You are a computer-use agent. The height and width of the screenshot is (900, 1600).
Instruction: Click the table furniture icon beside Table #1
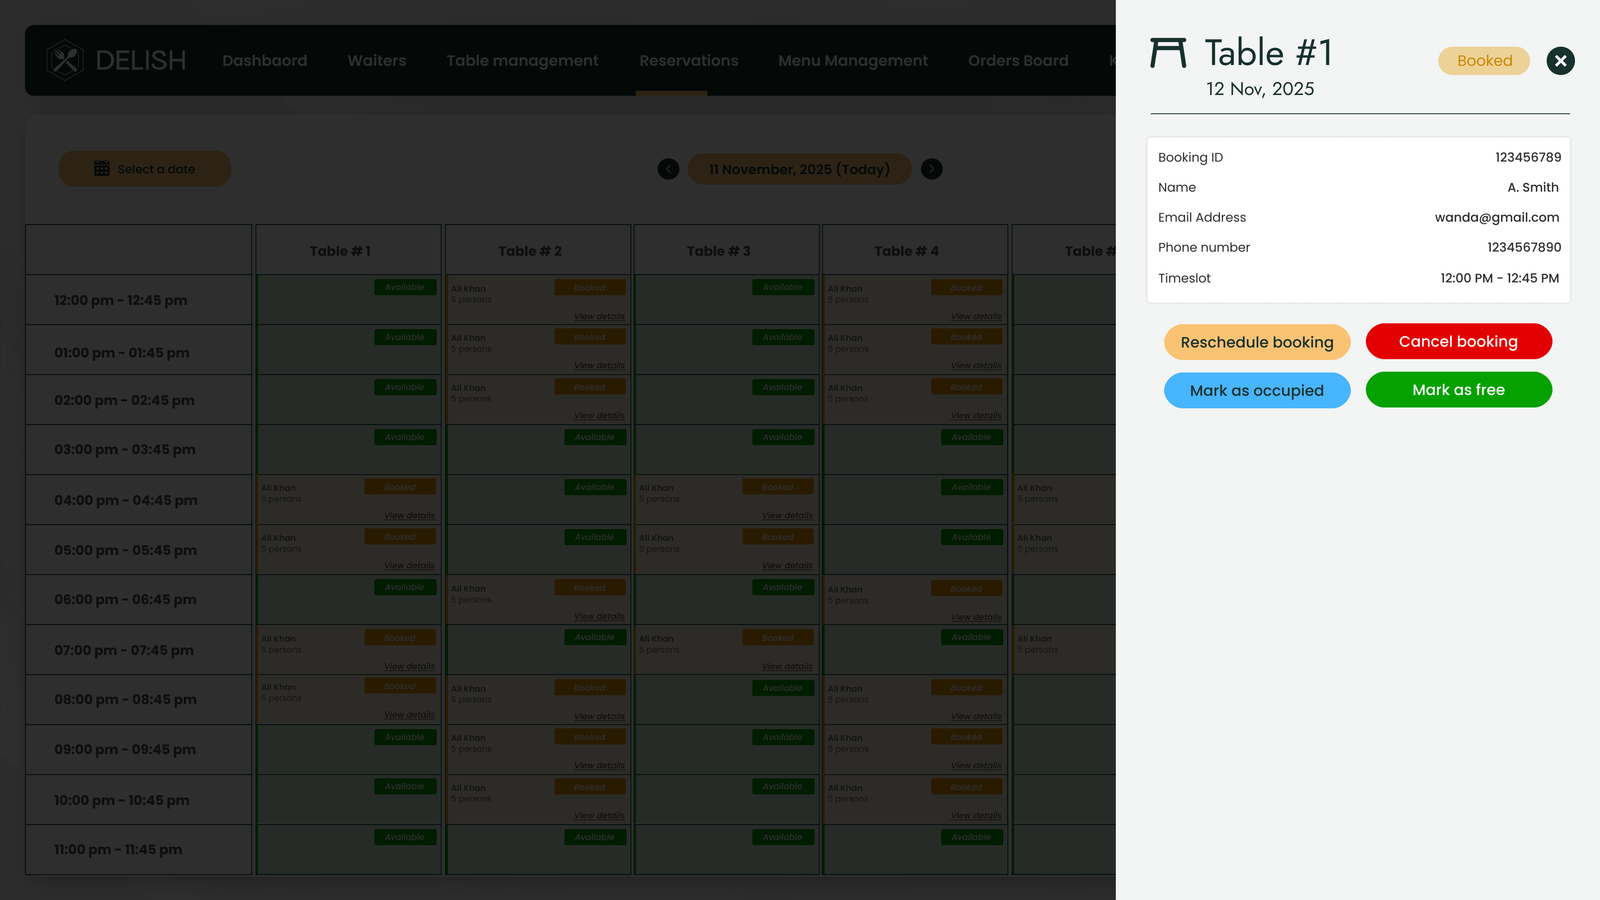tap(1168, 53)
